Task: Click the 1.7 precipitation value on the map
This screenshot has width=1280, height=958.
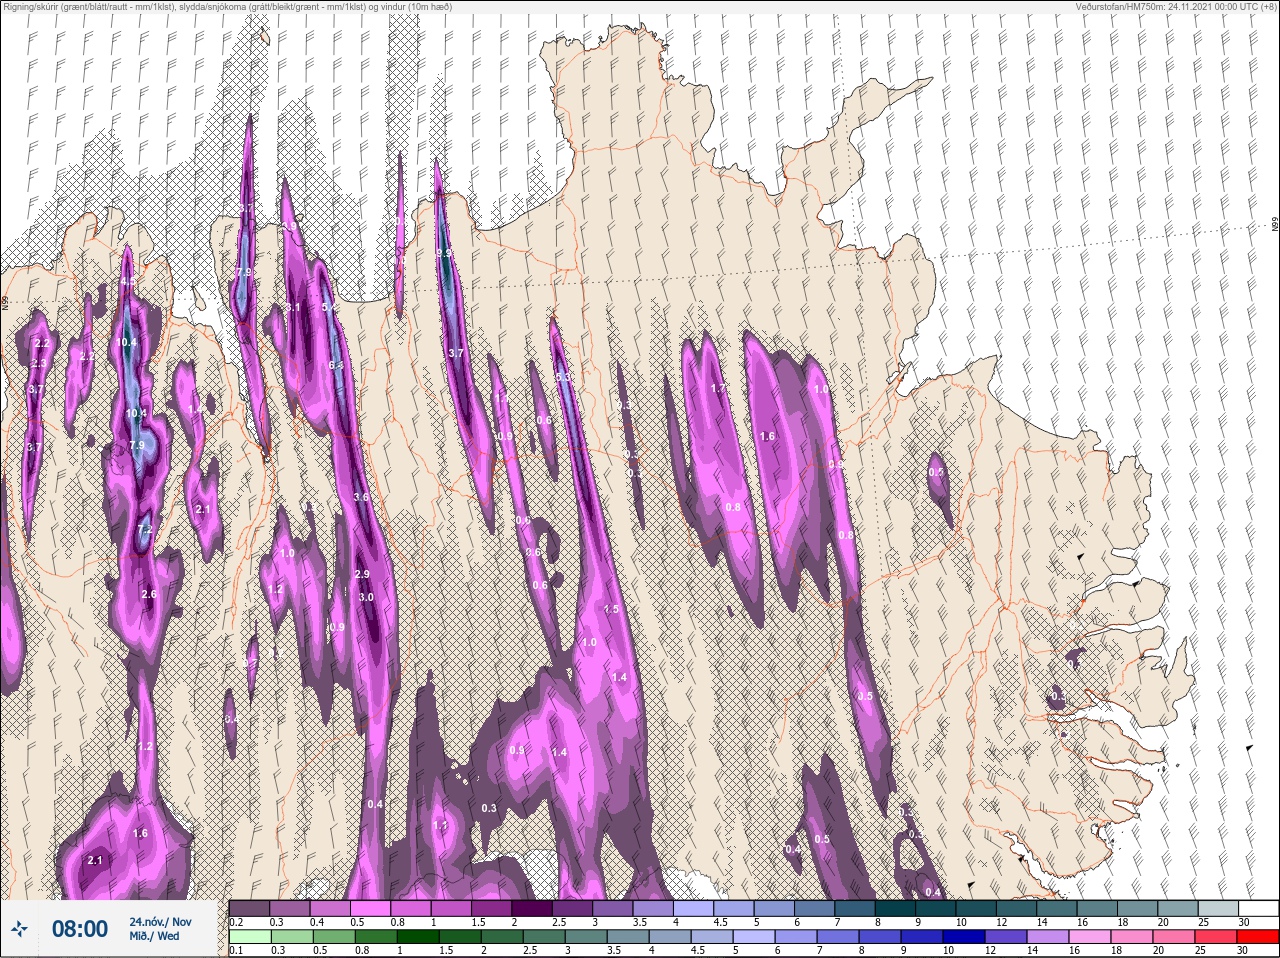Action: [x=717, y=388]
